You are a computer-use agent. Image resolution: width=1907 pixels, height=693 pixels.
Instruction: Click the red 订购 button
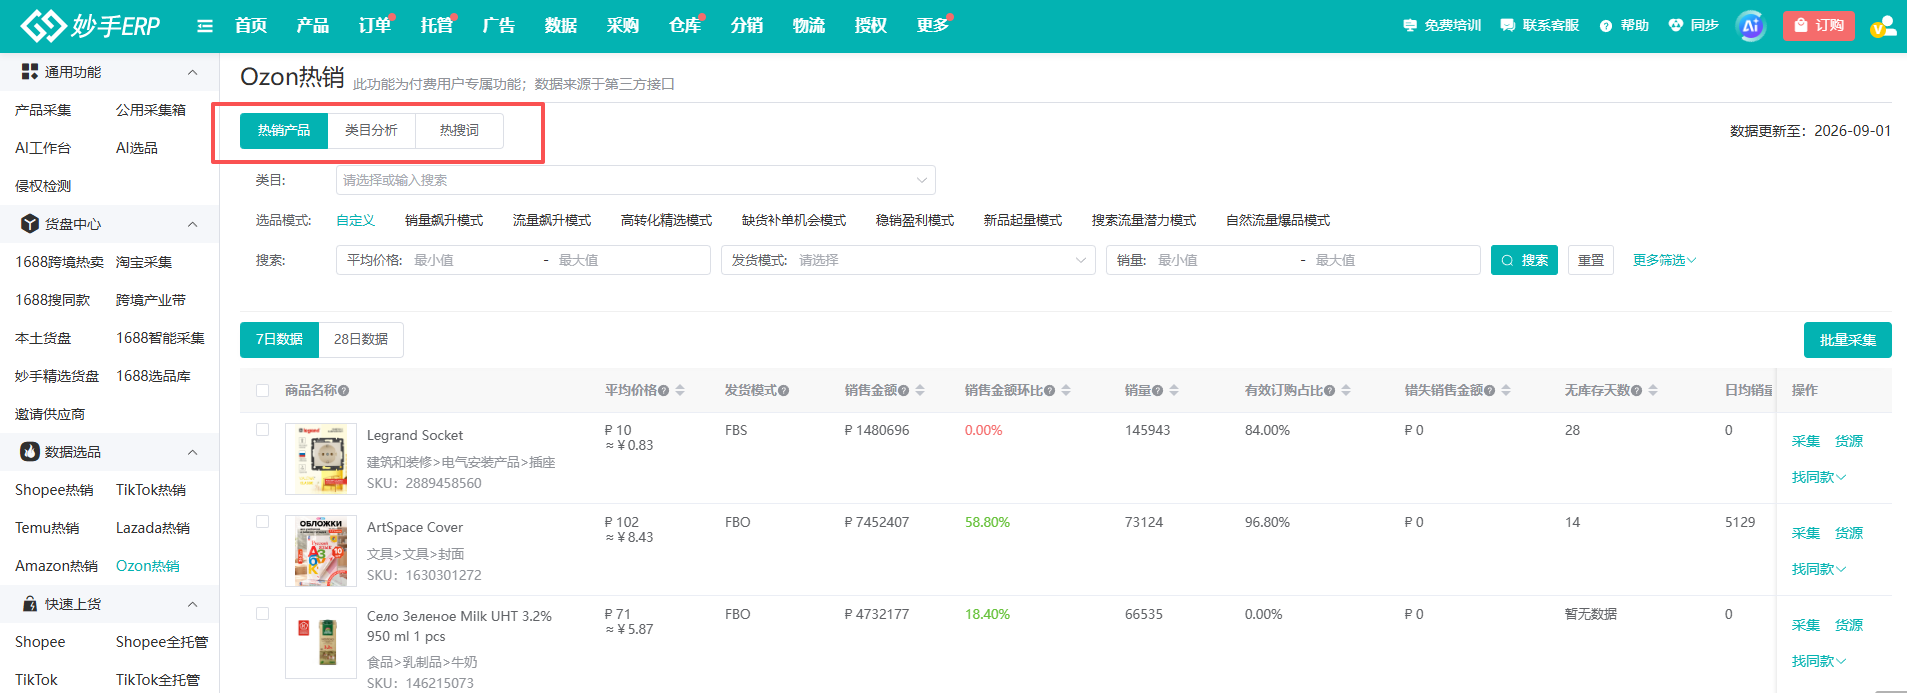click(1819, 26)
